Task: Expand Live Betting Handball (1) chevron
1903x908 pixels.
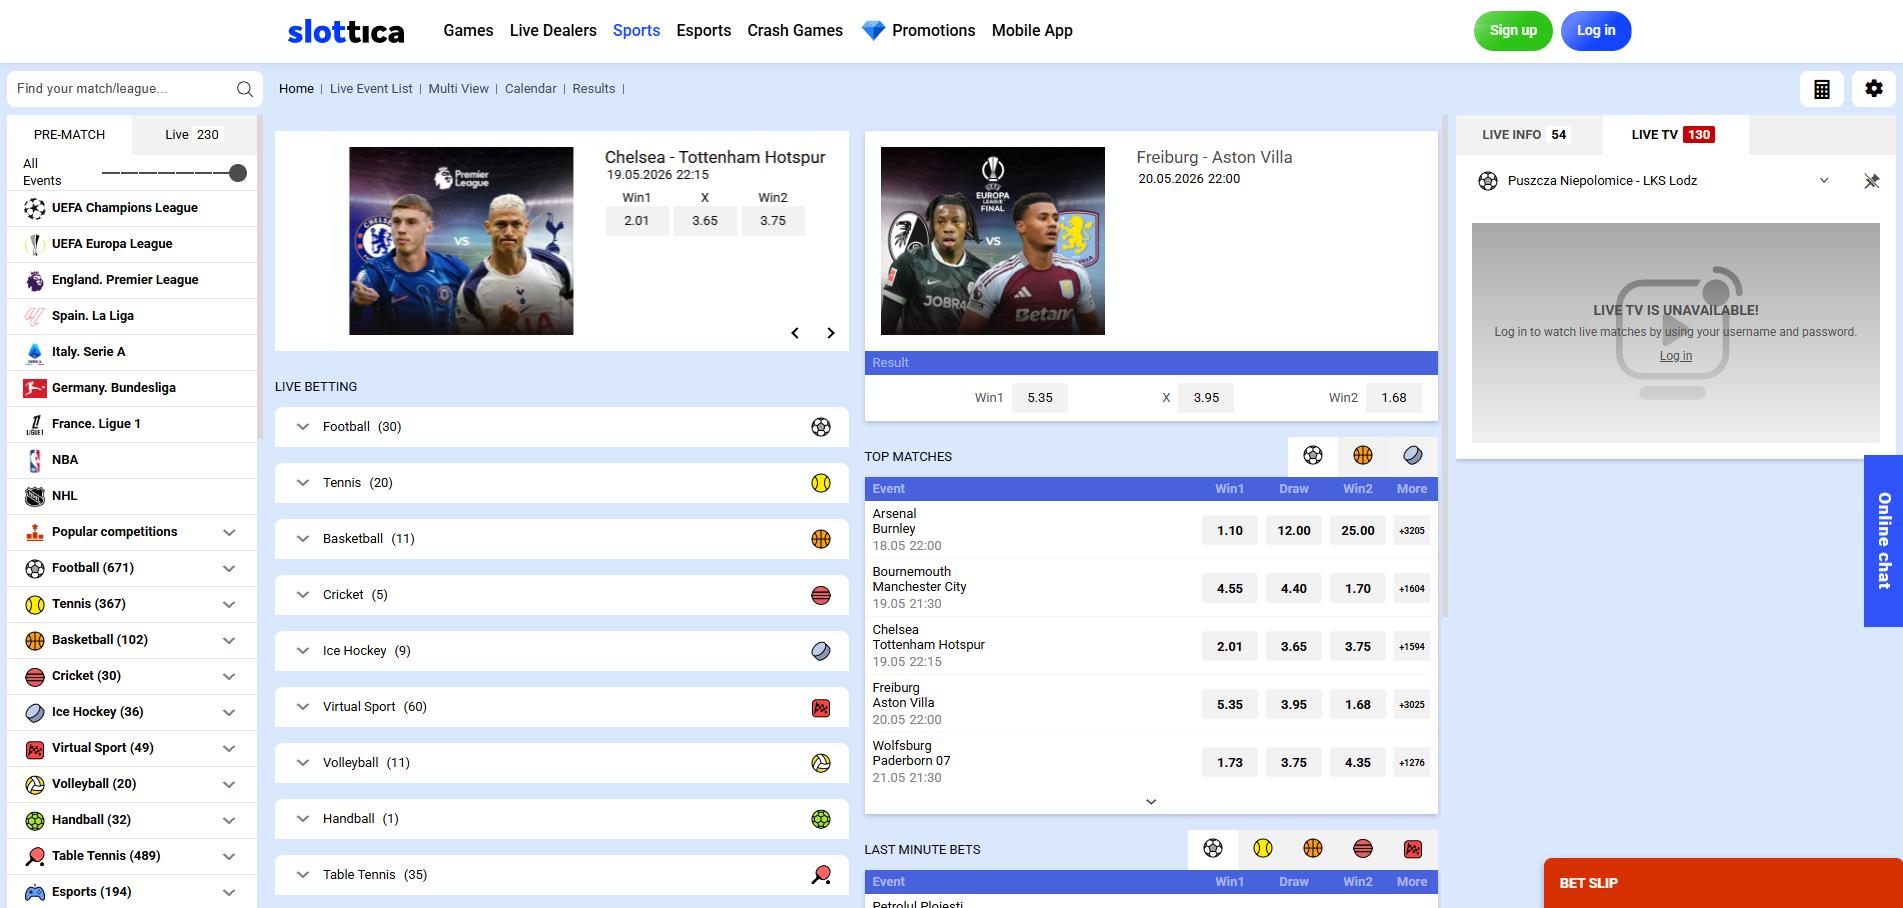Action: [x=303, y=819]
